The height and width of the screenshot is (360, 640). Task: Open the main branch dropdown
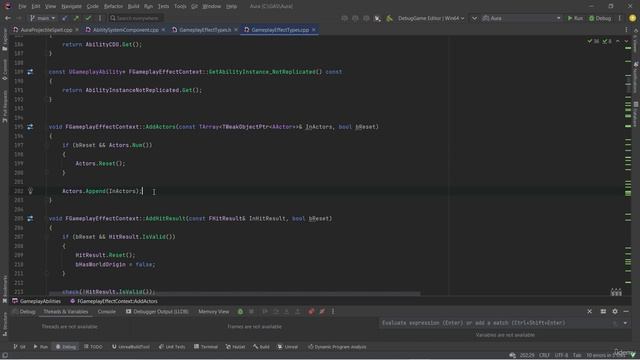42,18
